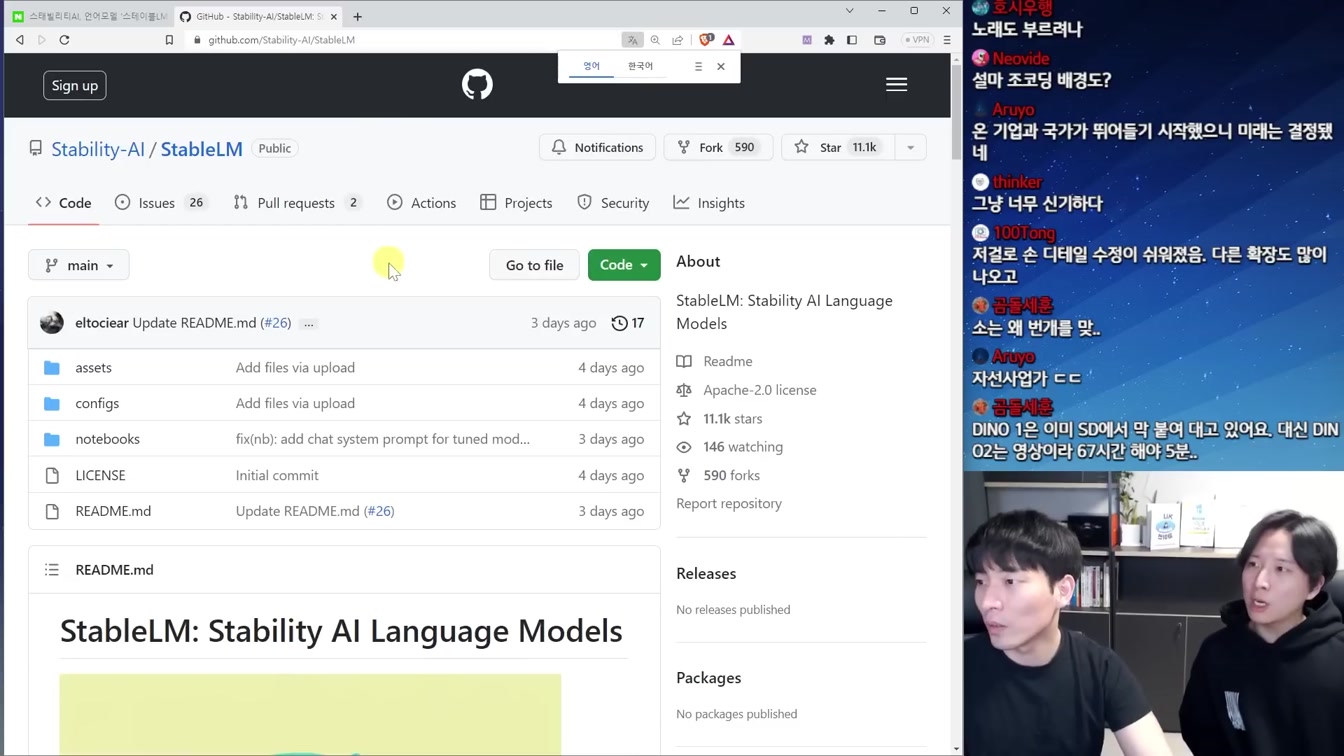Screen dimensions: 1344x756
Task: Click the Readme link in About
Action: (x=728, y=361)
